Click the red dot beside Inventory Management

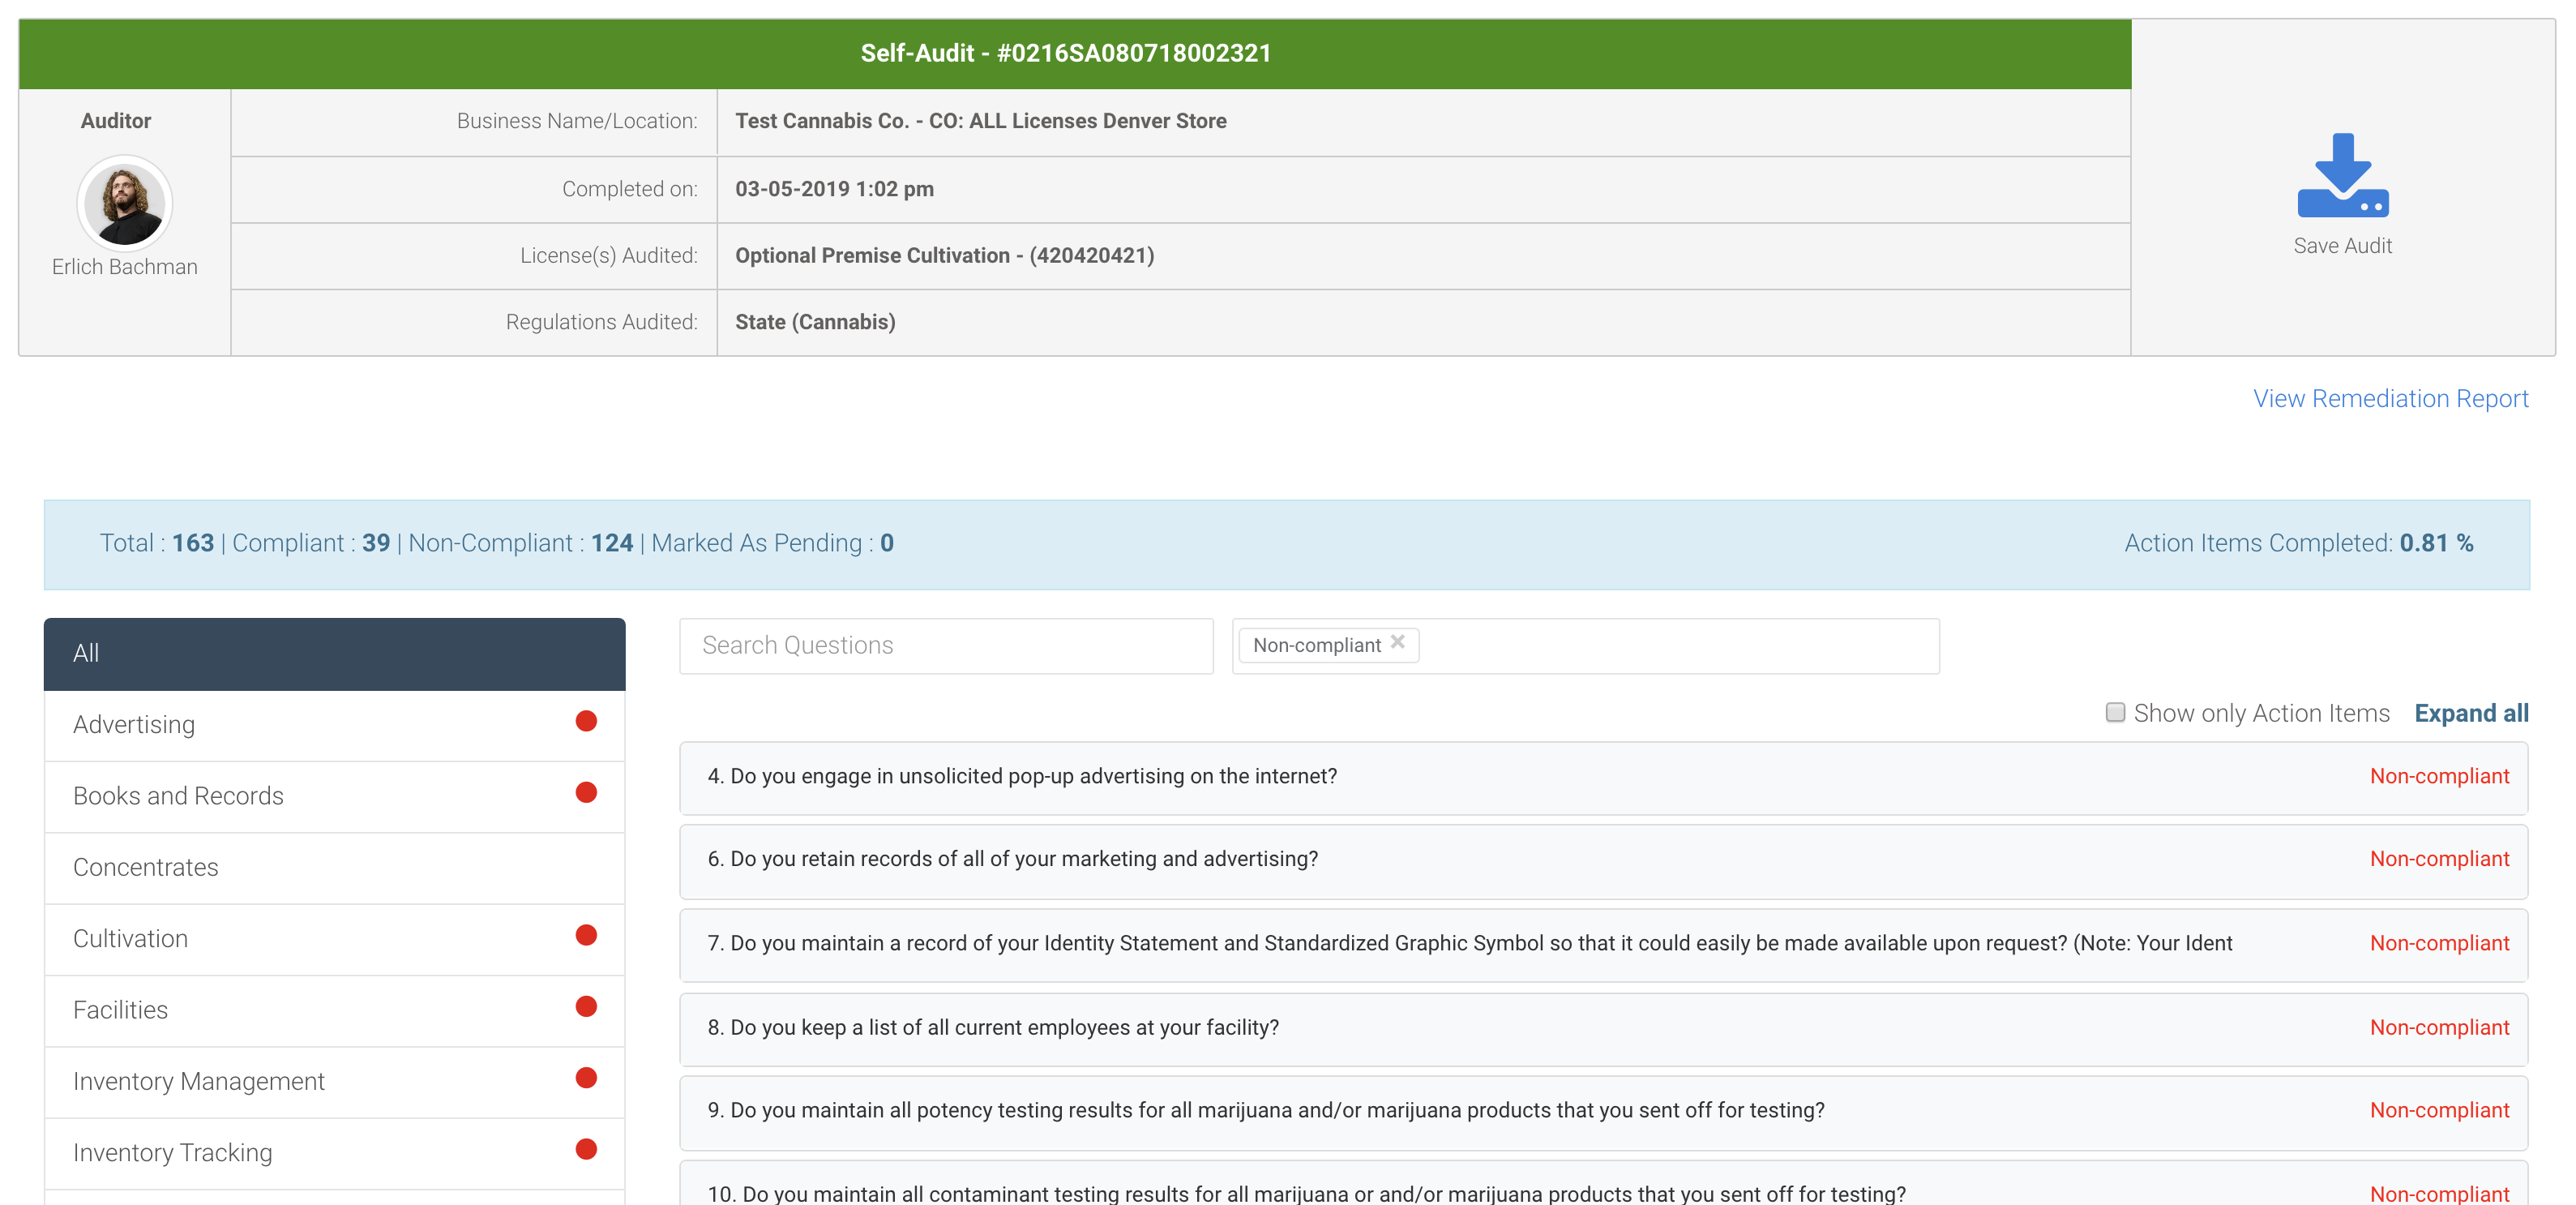point(586,1078)
